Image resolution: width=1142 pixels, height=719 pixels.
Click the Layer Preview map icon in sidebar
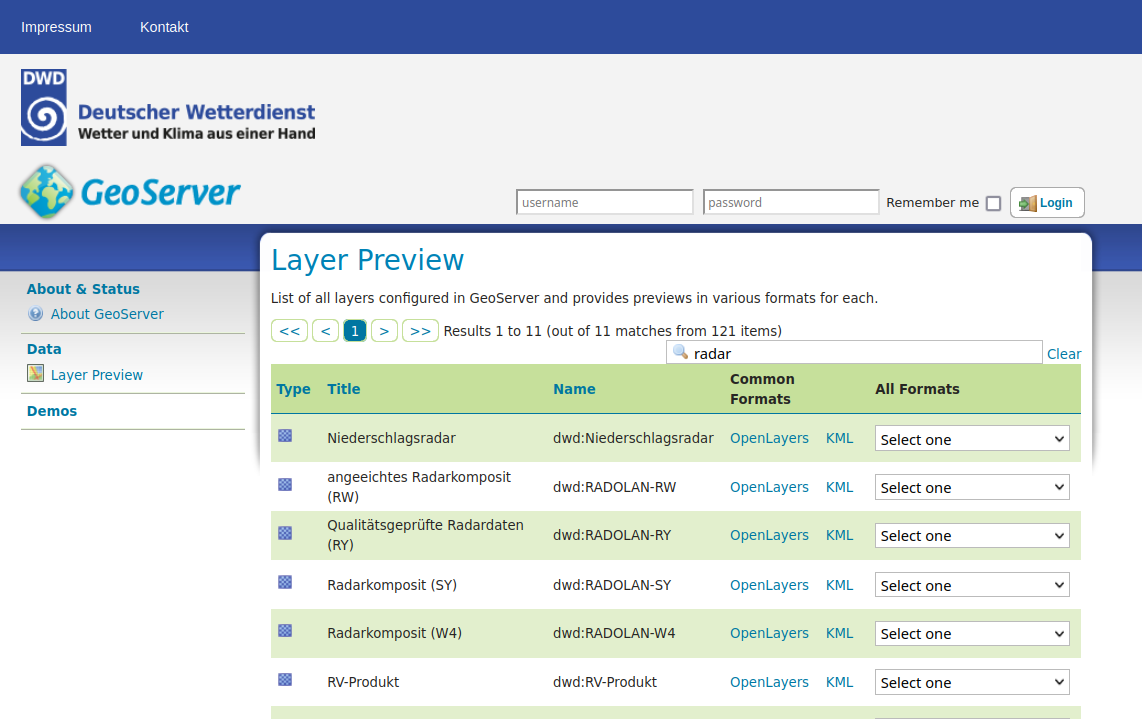(x=36, y=374)
